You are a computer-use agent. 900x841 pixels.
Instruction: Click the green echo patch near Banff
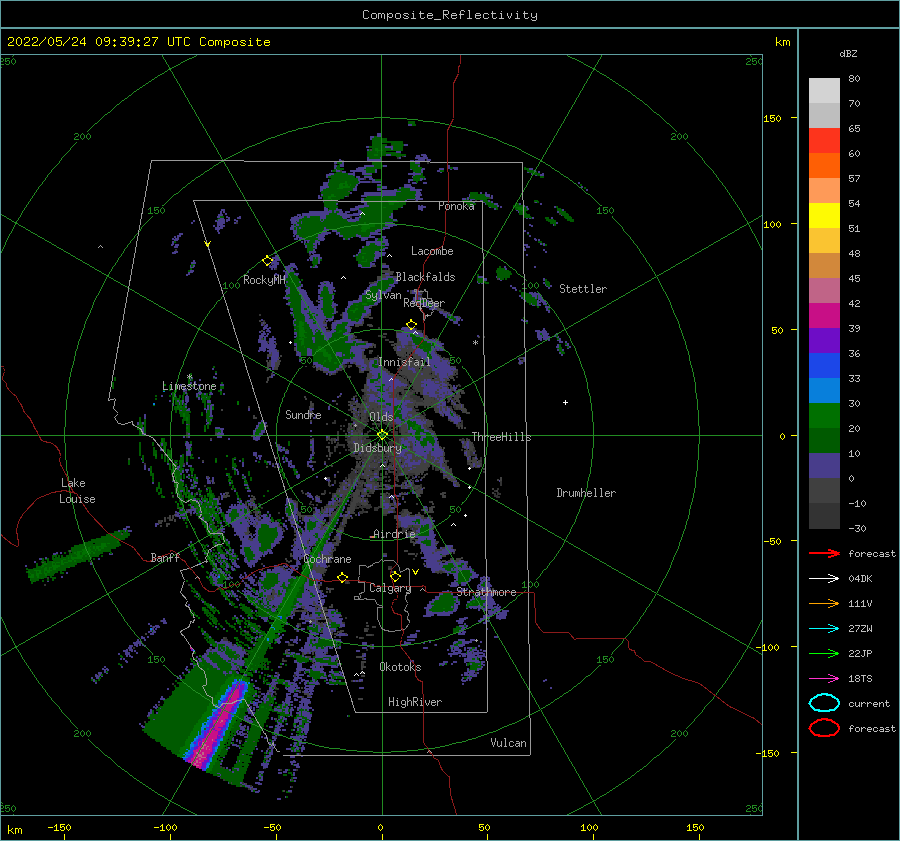coord(77,556)
